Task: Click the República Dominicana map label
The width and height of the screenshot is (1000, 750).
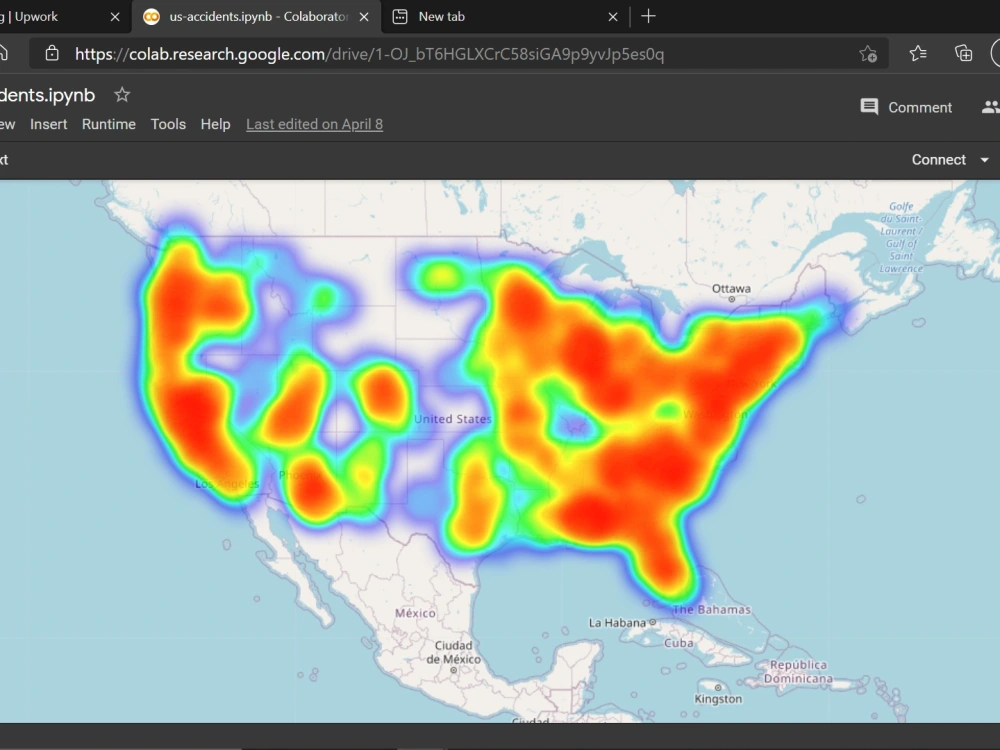Action: click(798, 672)
